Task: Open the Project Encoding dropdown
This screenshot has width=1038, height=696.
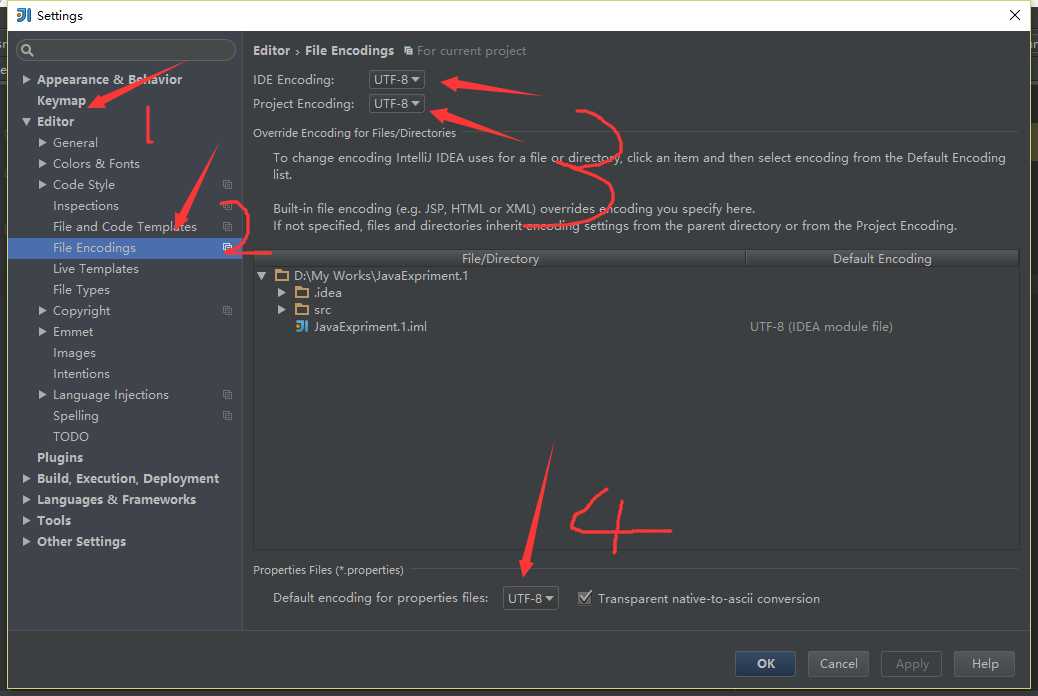Action: coord(397,103)
